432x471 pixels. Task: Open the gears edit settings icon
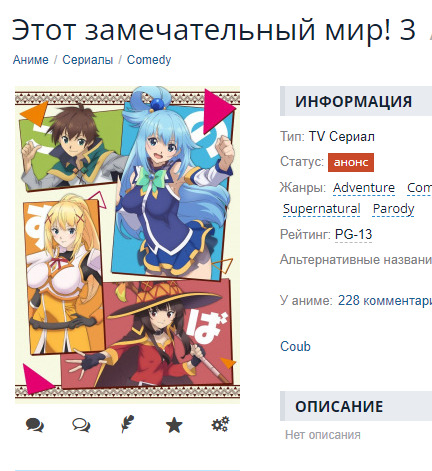pos(220,424)
